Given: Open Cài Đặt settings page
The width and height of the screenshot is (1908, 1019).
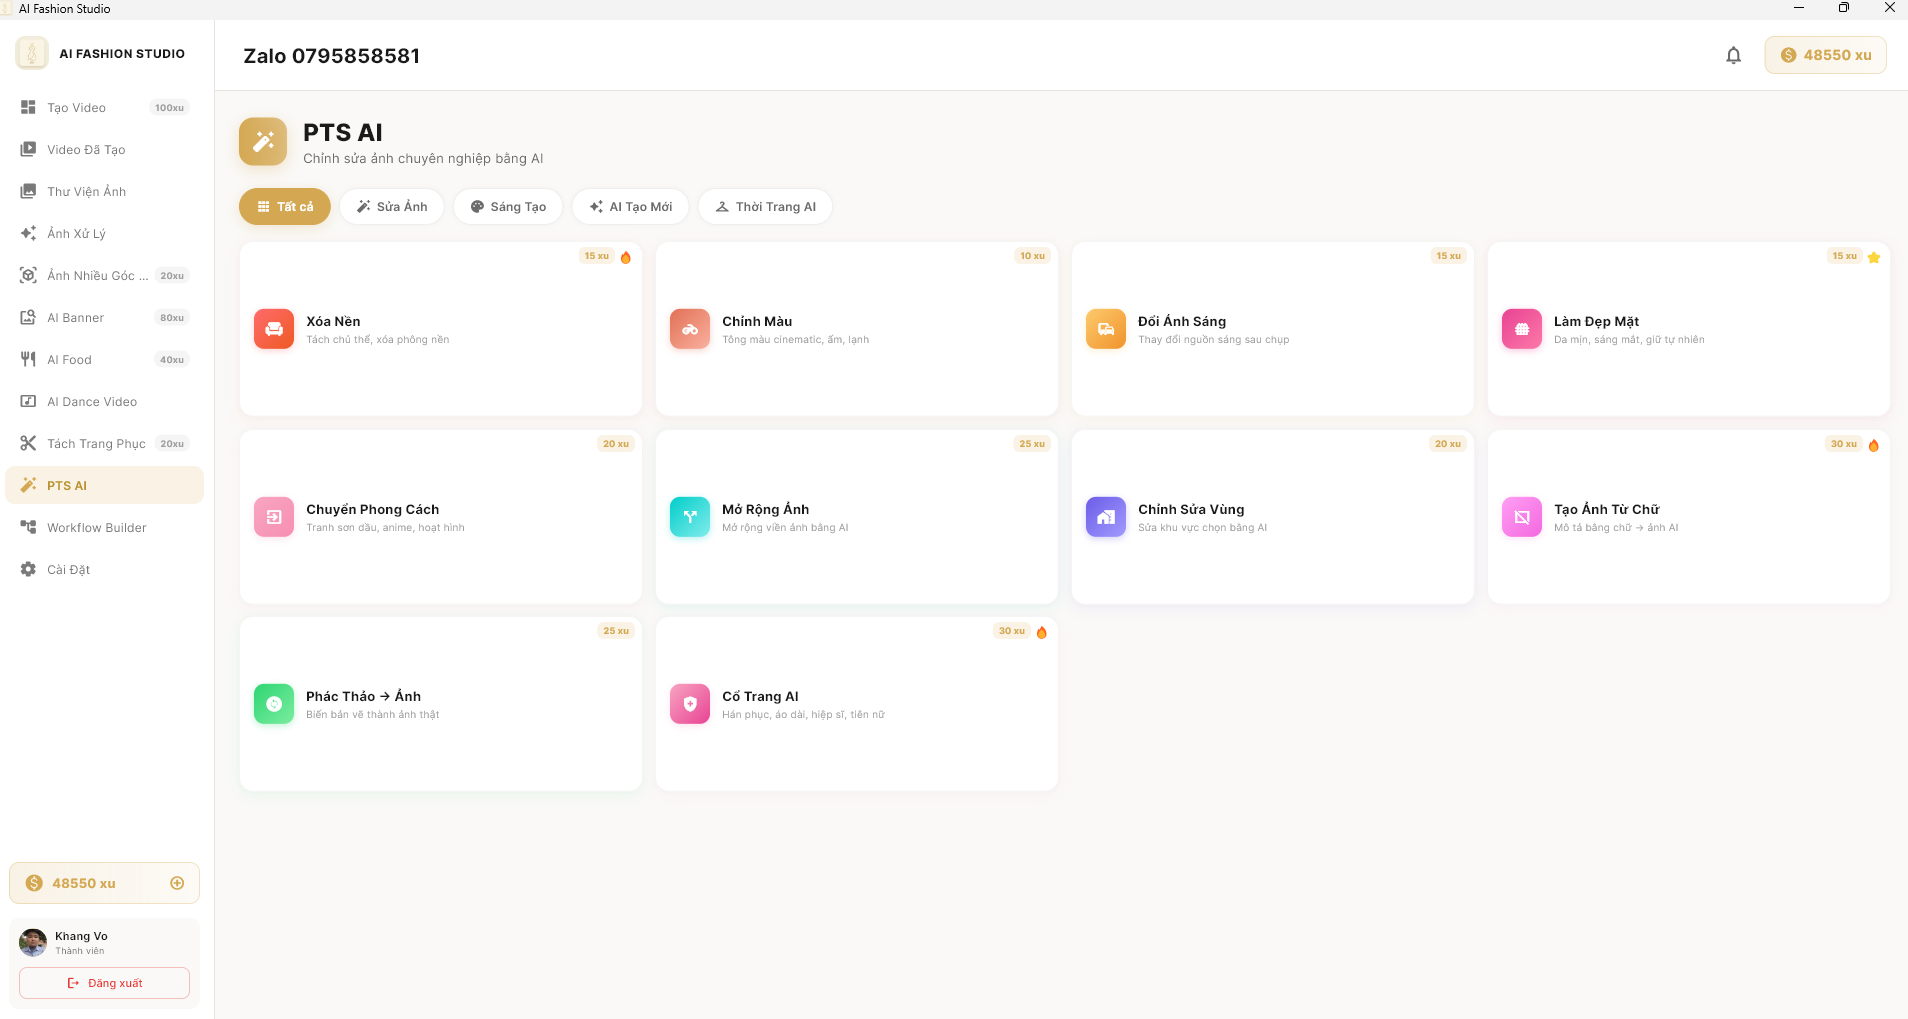Looking at the screenshot, I should click(x=69, y=570).
